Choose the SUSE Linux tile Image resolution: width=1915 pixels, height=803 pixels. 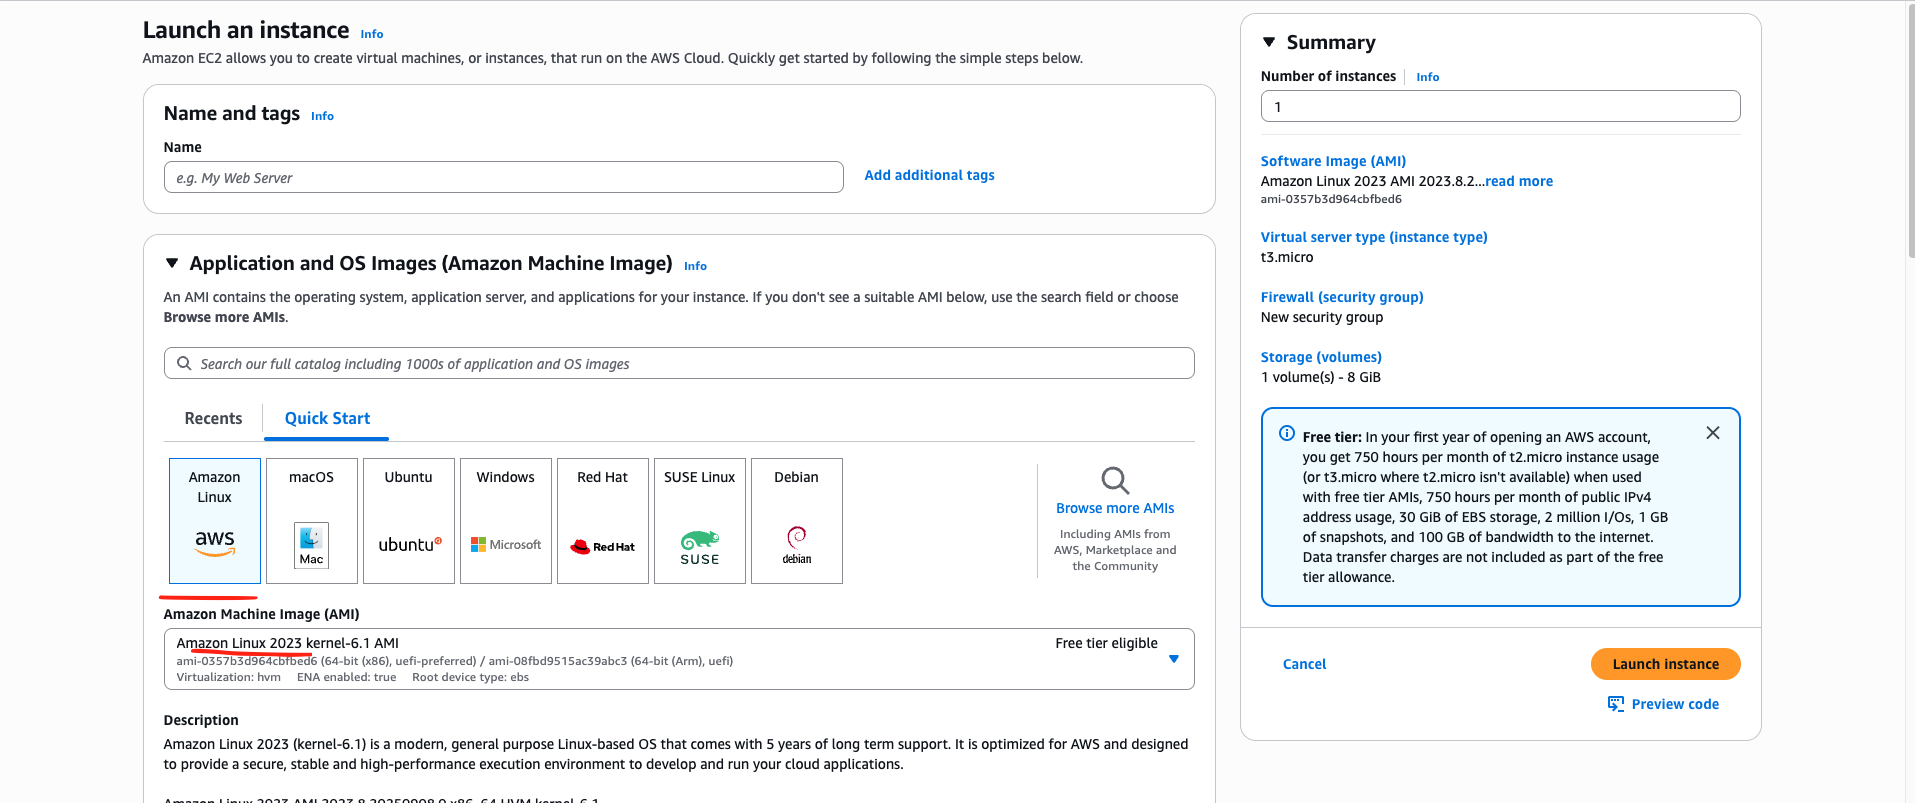700,521
